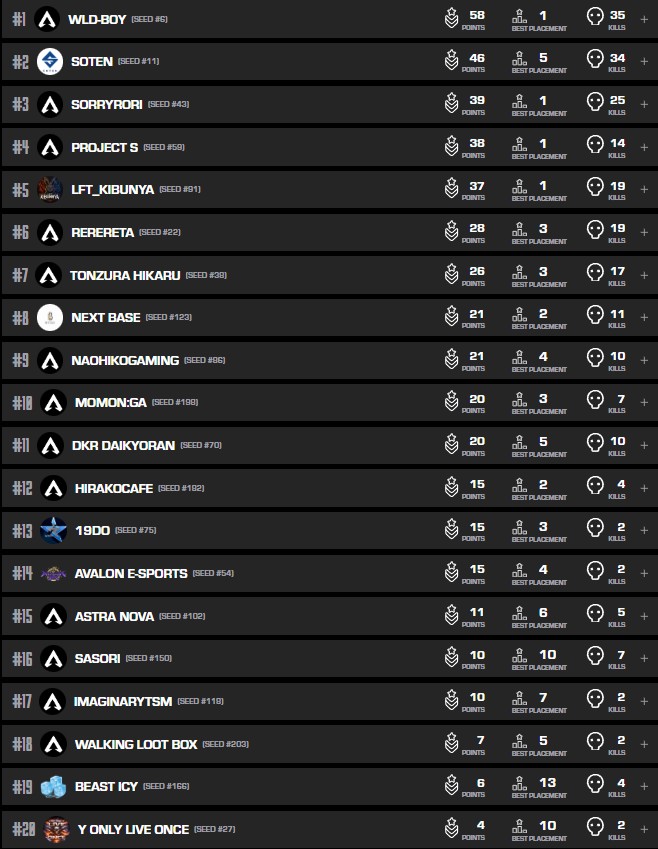Click Y ONLY LIVE ONCE logo
The width and height of the screenshot is (658, 849).
pos(56,829)
